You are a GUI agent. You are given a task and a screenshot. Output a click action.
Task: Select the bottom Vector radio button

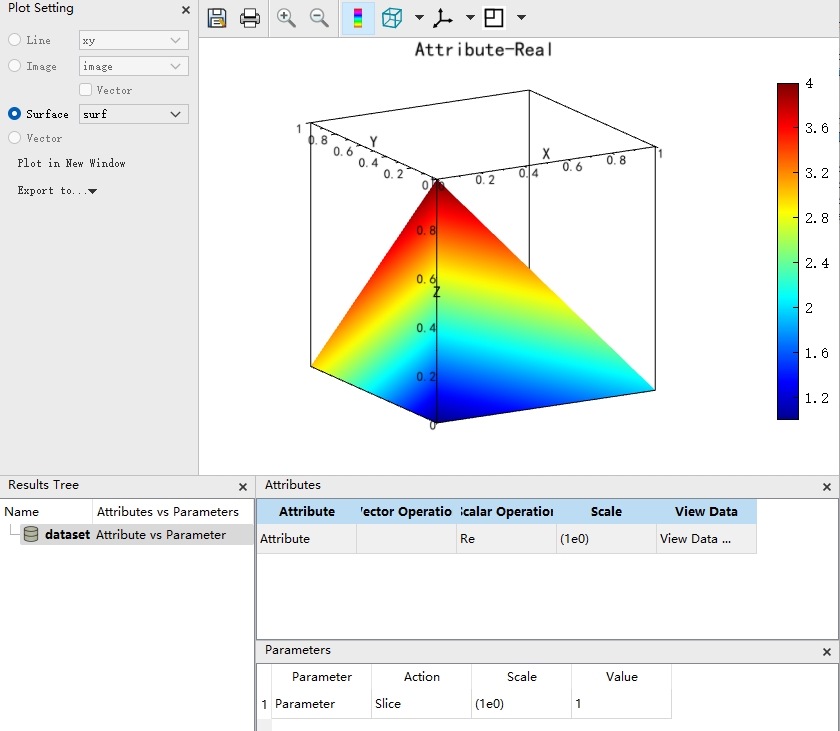14,138
